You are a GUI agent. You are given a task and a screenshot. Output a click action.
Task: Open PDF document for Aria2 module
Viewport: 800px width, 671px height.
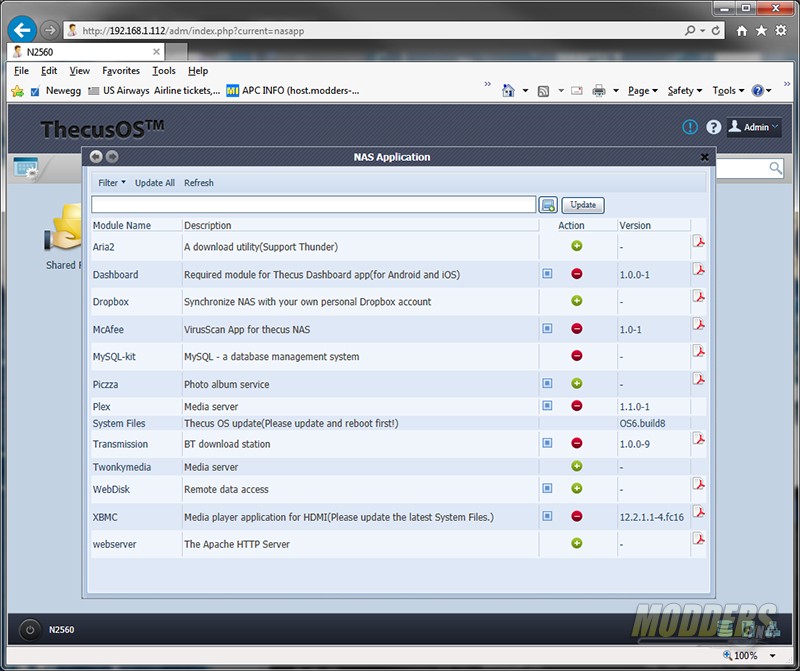pyautogui.click(x=698, y=241)
